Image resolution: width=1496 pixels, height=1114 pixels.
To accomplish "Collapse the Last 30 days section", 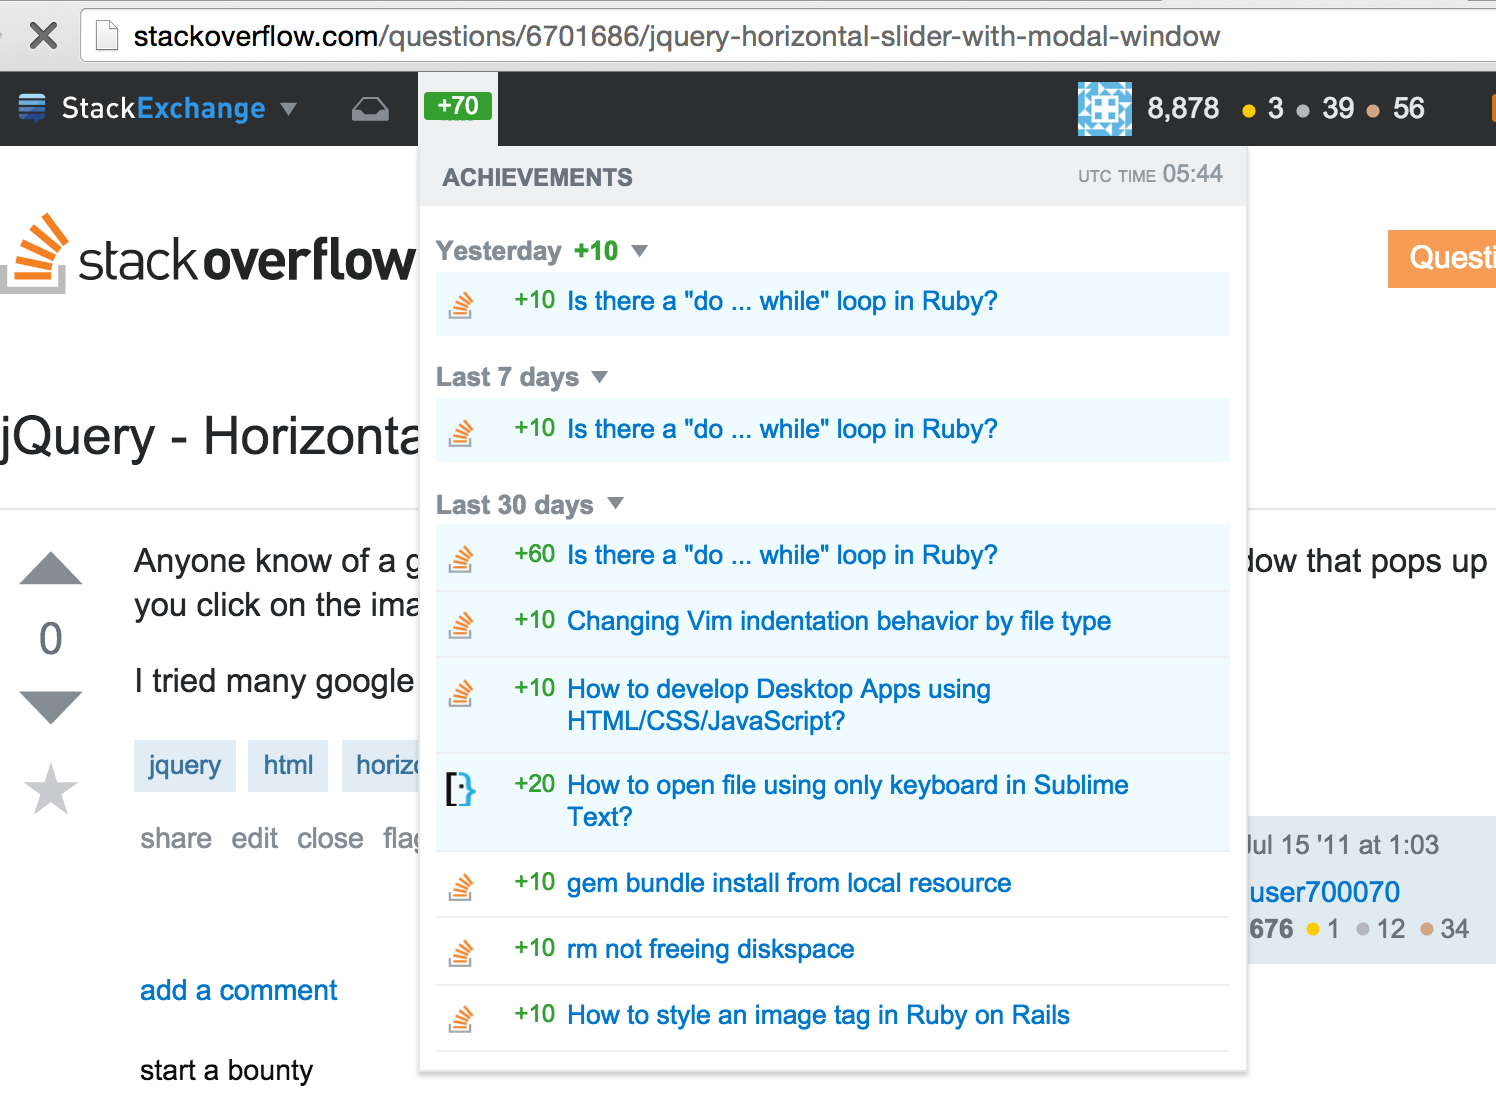I will (x=616, y=504).
